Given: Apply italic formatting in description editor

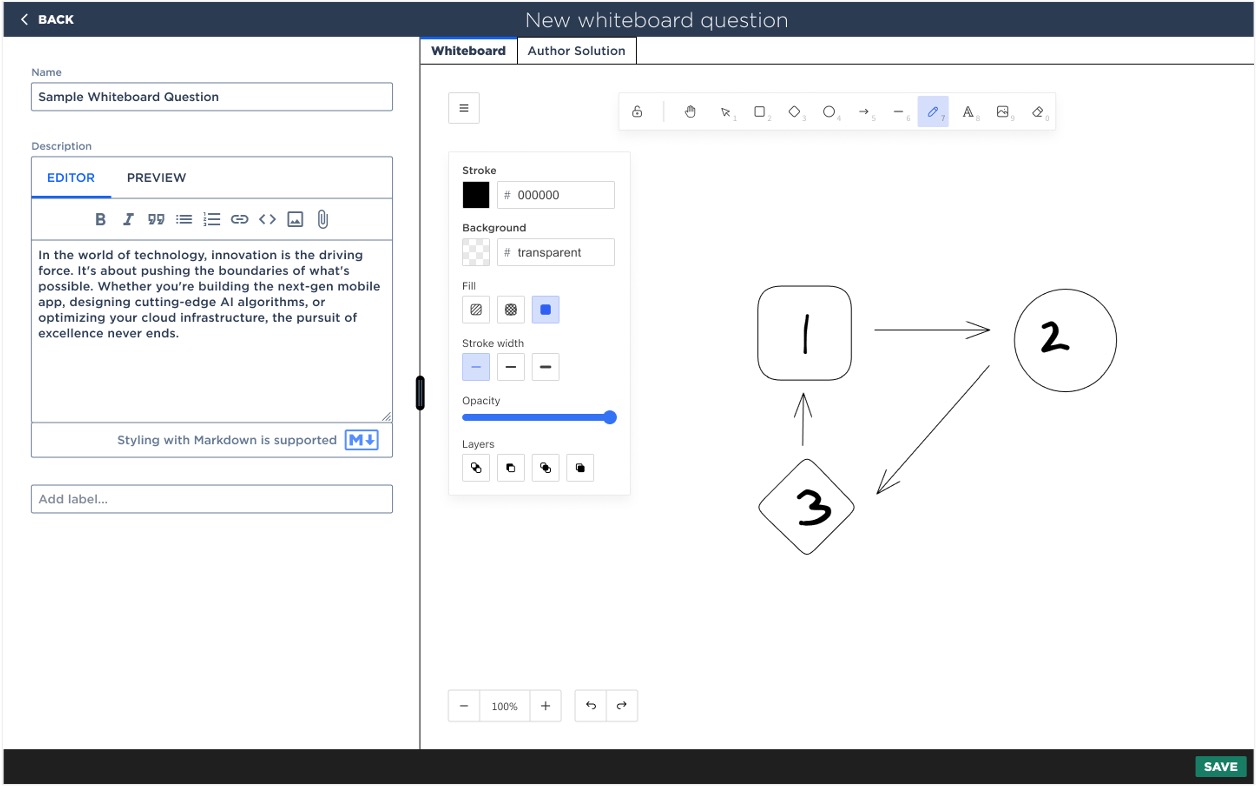Looking at the screenshot, I should (128, 219).
